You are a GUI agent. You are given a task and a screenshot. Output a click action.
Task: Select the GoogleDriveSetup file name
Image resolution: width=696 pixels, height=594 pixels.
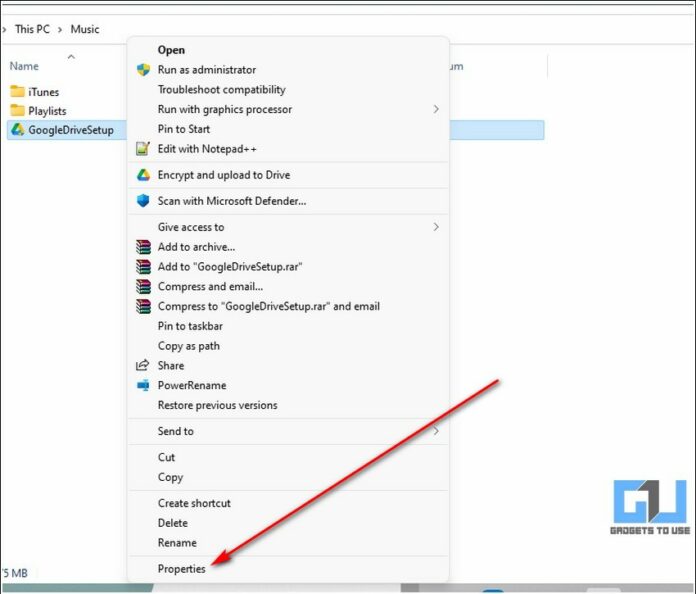(x=71, y=130)
